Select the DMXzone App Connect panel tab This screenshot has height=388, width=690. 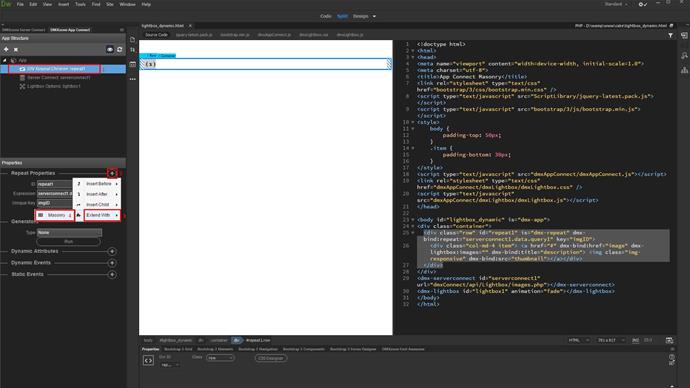[x=70, y=30]
